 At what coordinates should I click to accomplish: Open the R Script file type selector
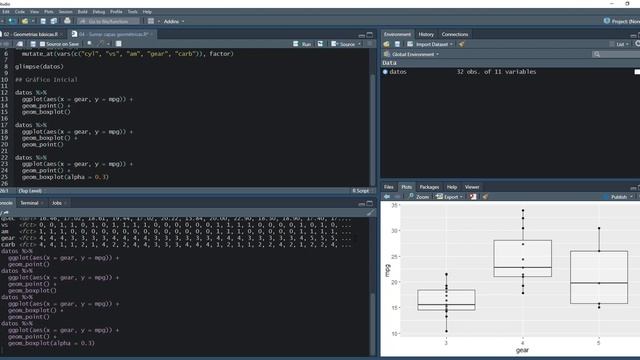pos(362,191)
